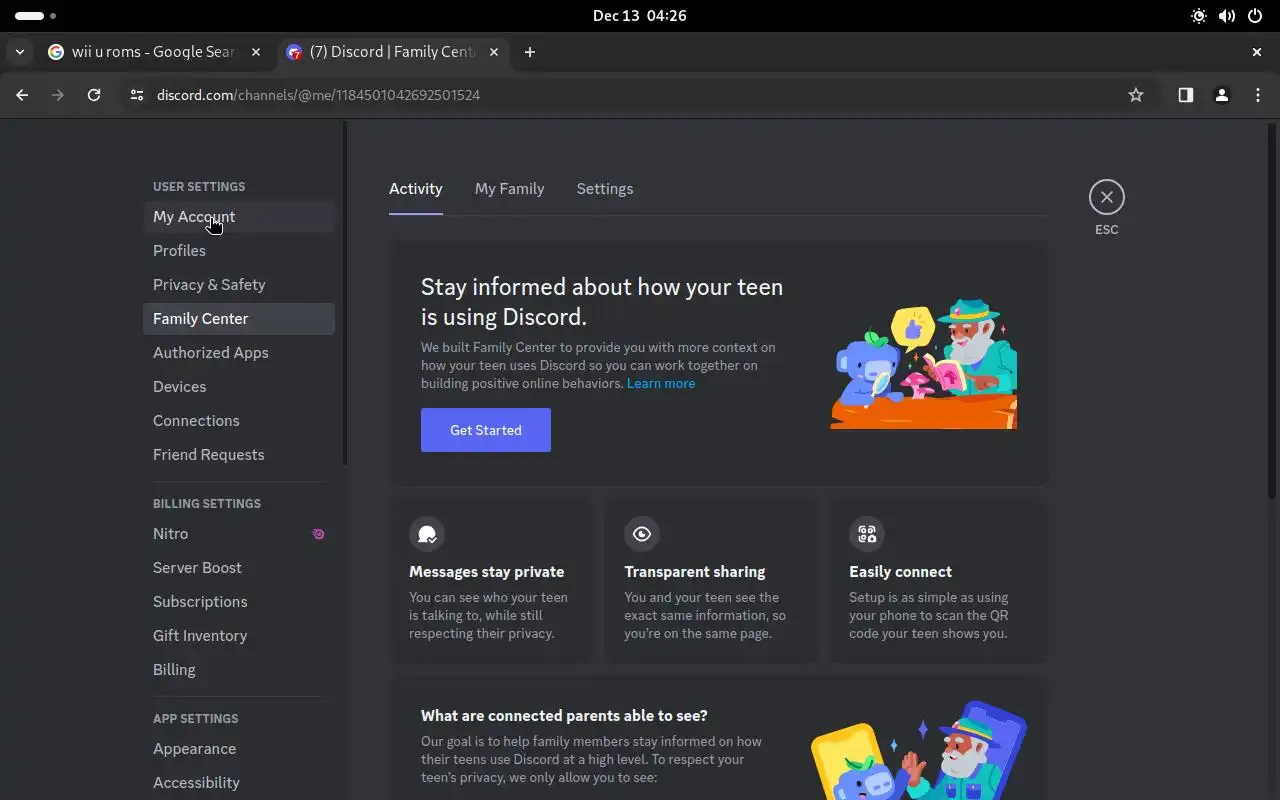Click the settings sidebar scrollbar

(345, 292)
